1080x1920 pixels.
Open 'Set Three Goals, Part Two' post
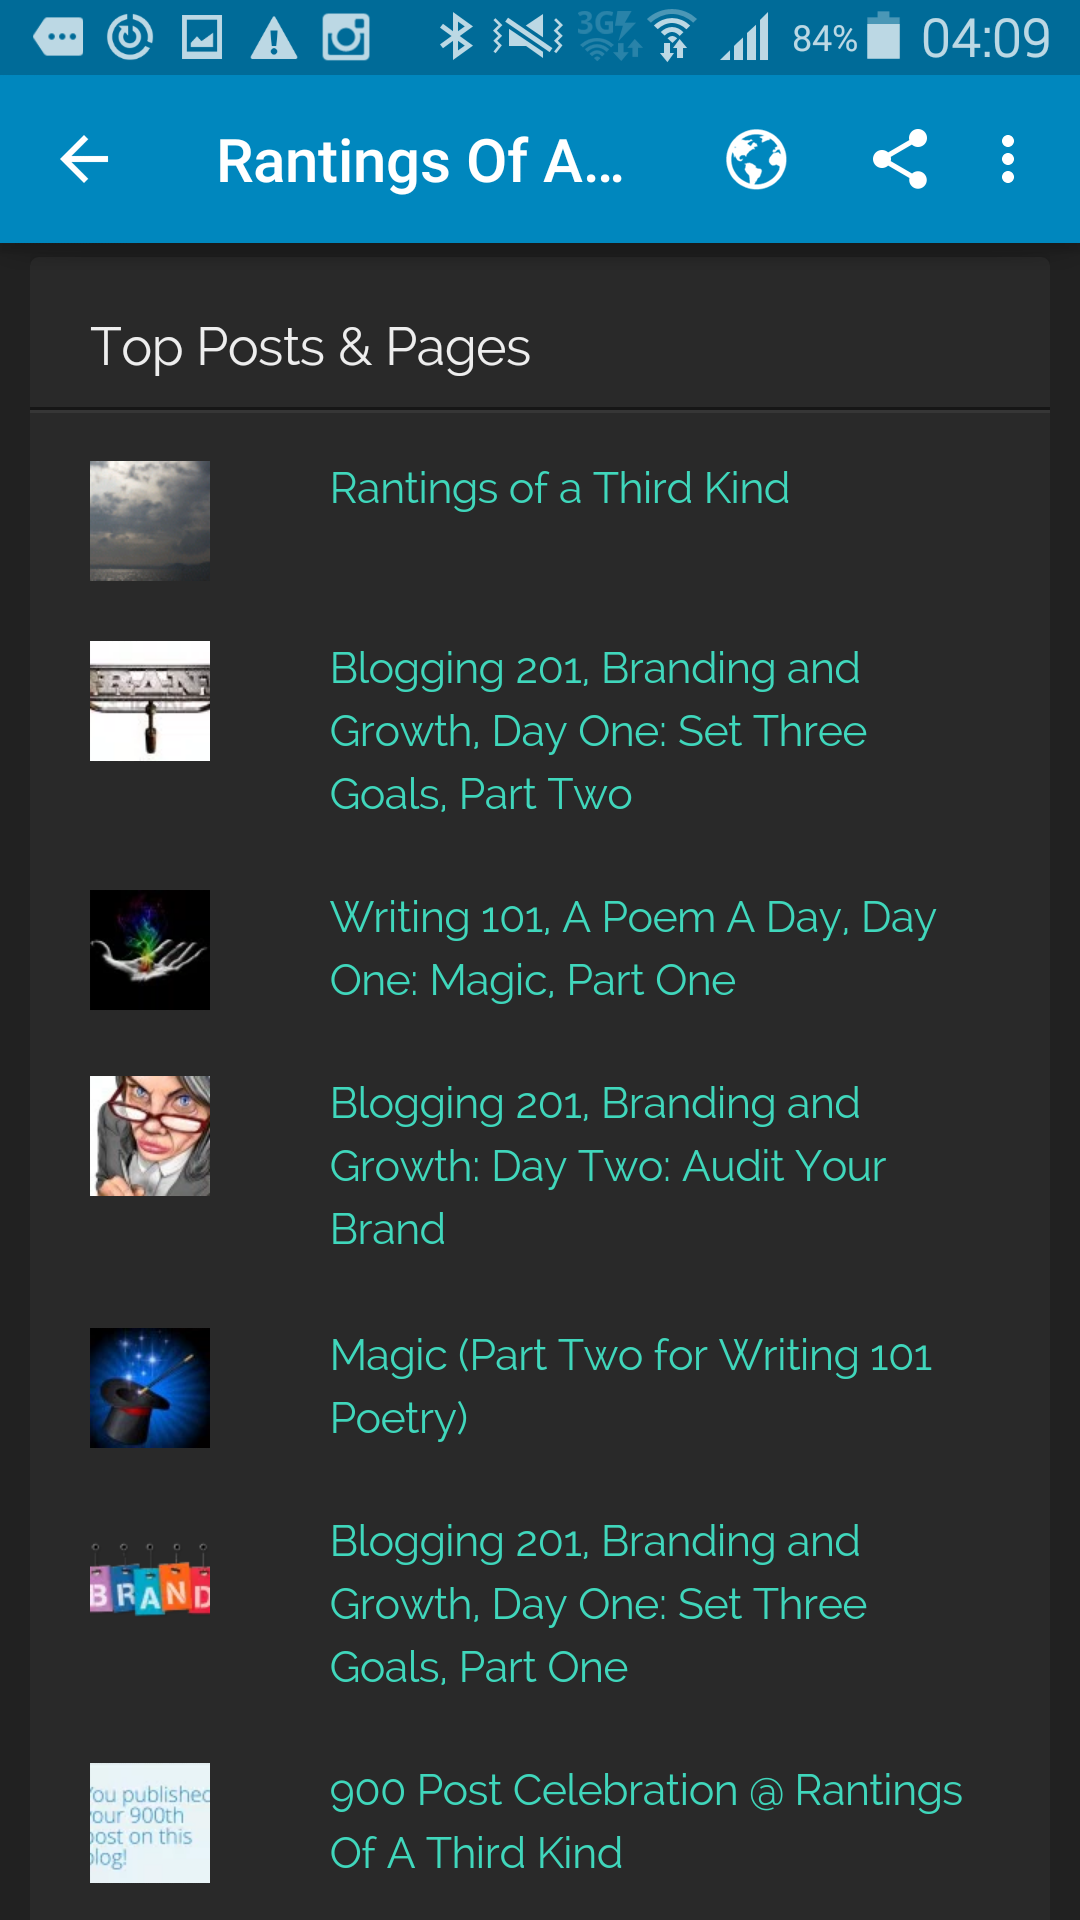tap(597, 731)
